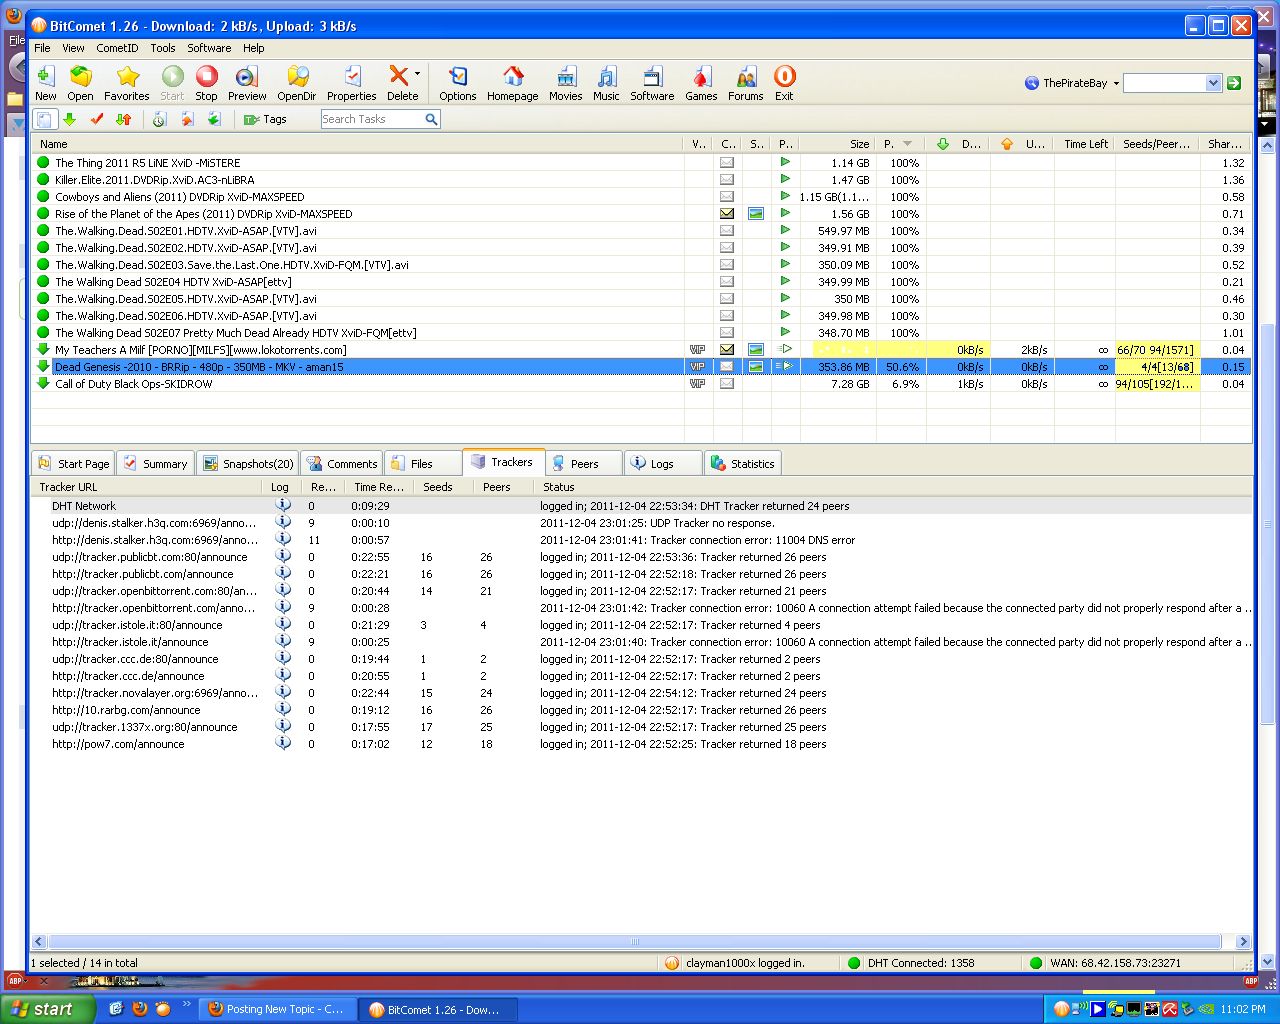This screenshot has width=1280, height=1024.
Task: Open the Music toolbar icon
Action: [x=606, y=77]
